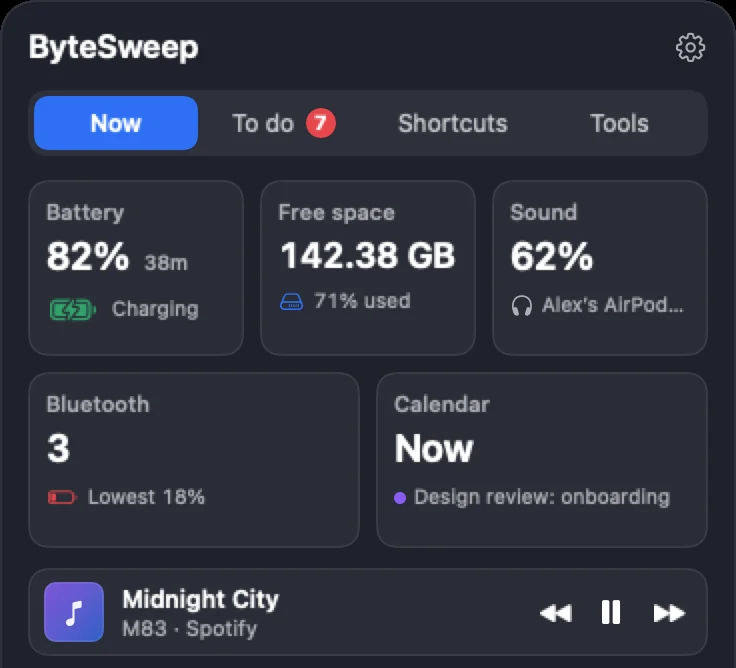736x668 pixels.
Task: Click the headphones icon in Sound card
Action: click(521, 306)
